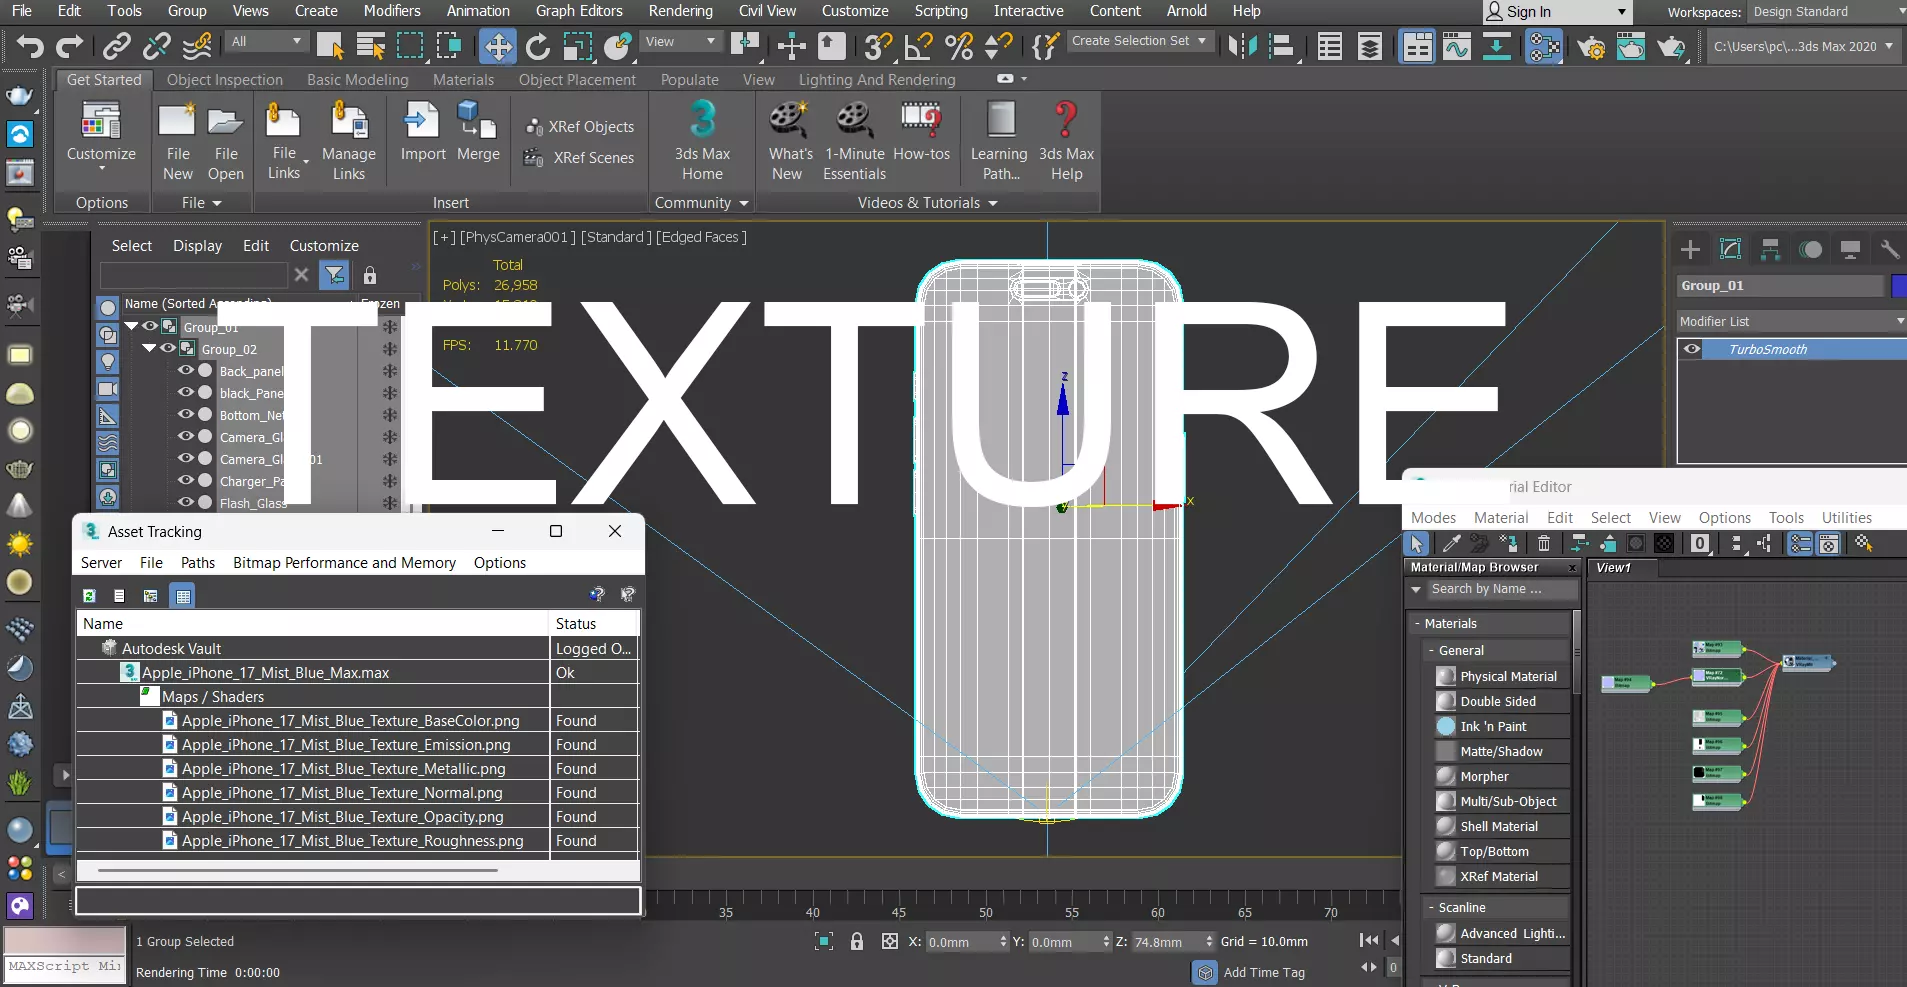The height and width of the screenshot is (987, 1907).
Task: Activate the Select Object tool
Action: (330, 46)
